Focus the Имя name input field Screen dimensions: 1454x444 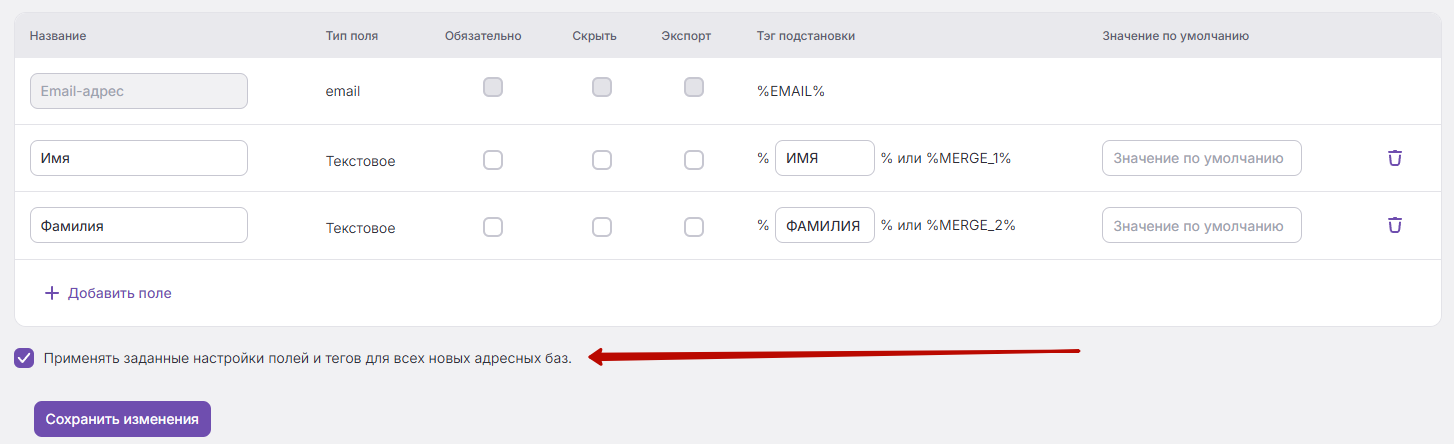click(139, 158)
